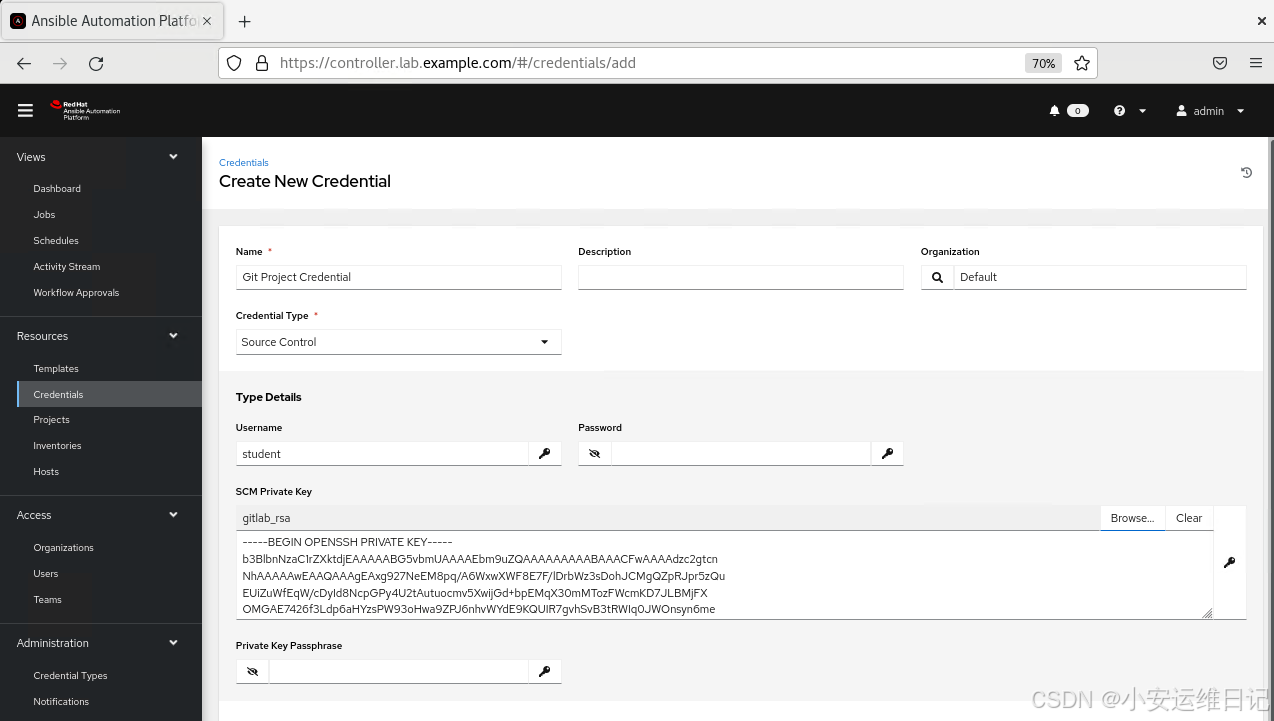Click the key icon beside Private Key Passphrase

tap(545, 672)
